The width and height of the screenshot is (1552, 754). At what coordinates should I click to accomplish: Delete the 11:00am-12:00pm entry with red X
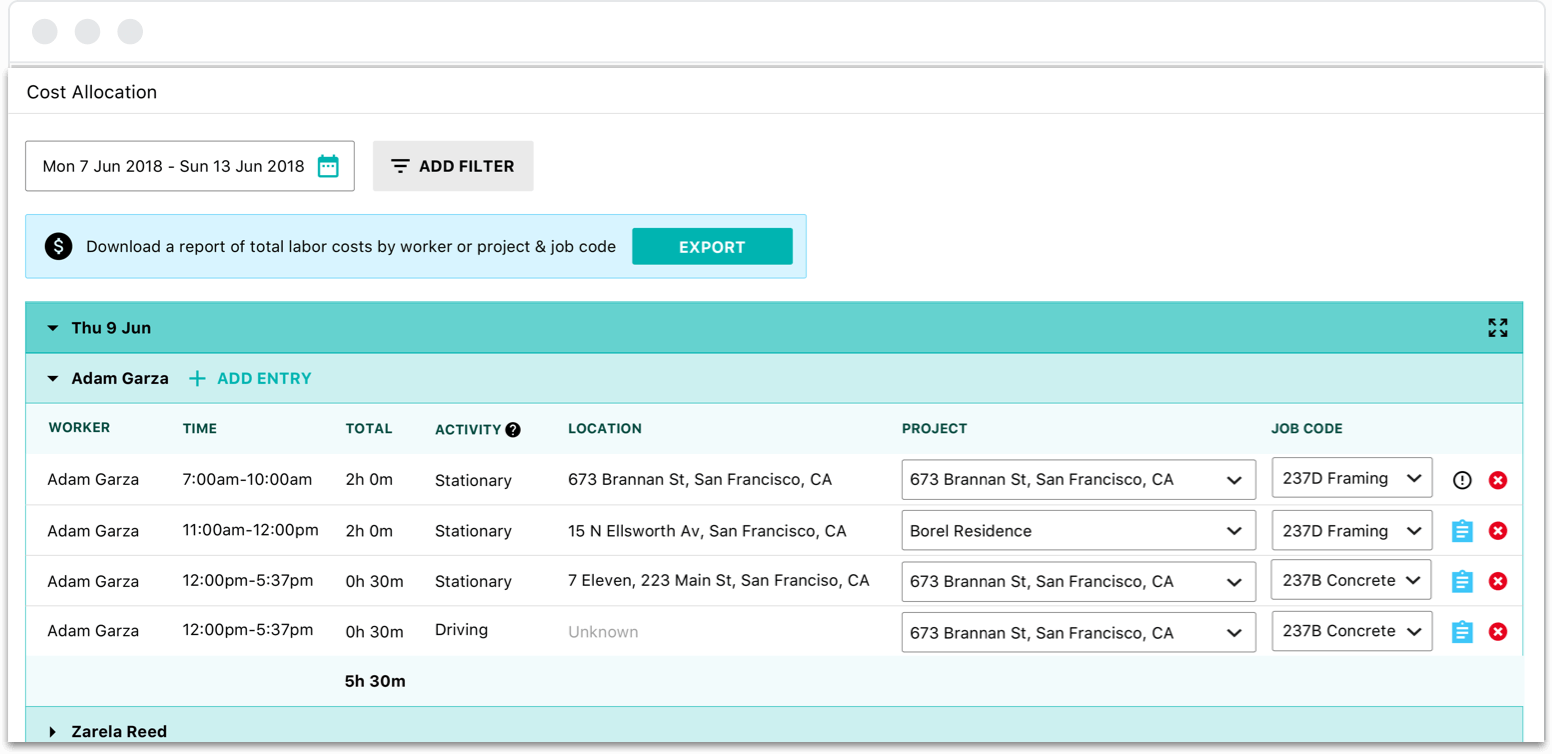pyautogui.click(x=1497, y=531)
